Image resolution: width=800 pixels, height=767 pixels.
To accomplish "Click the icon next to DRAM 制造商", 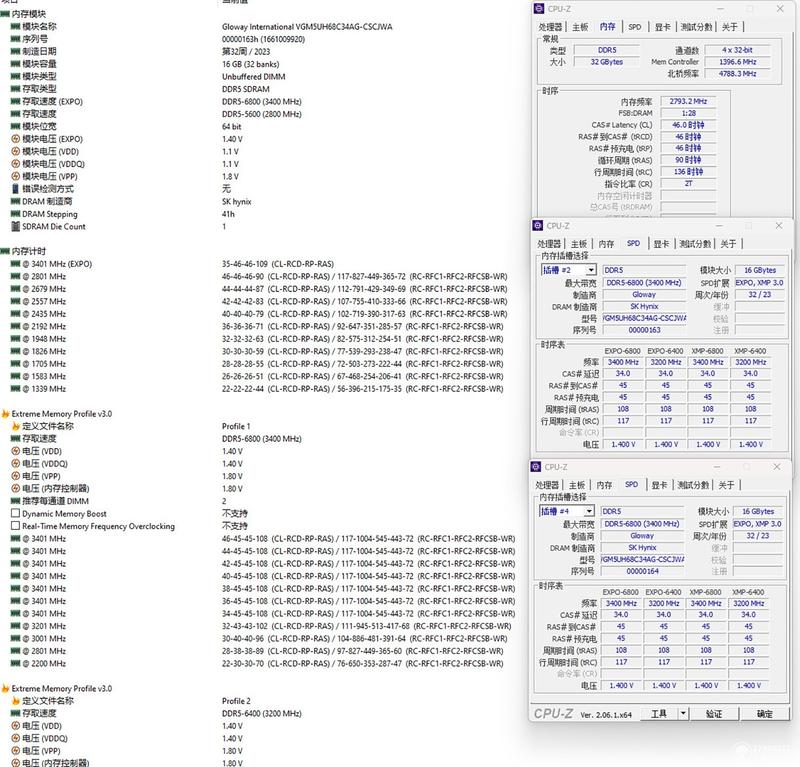I will point(15,202).
